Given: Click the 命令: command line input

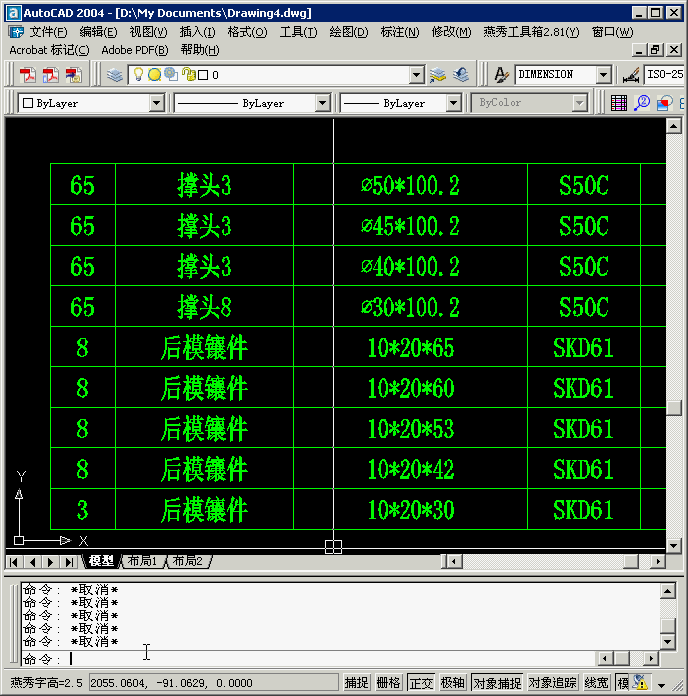Looking at the screenshot, I should pyautogui.click(x=308, y=659).
